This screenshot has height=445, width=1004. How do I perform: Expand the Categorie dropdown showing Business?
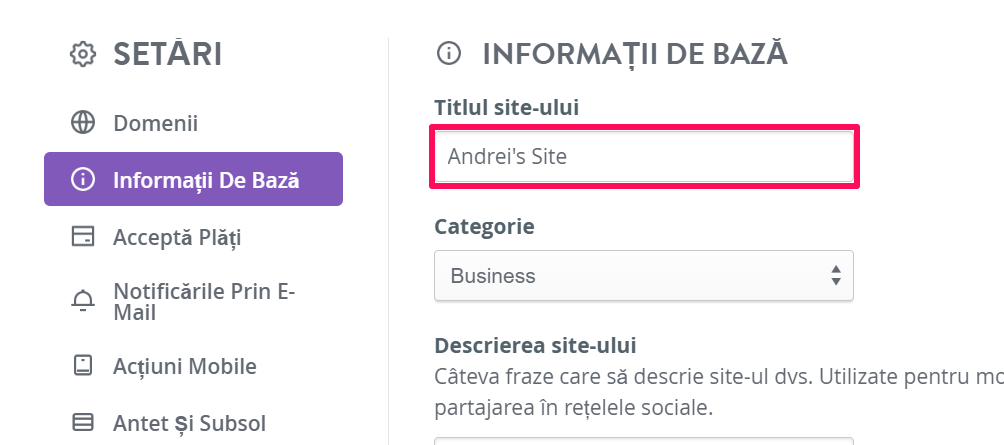[x=644, y=275]
